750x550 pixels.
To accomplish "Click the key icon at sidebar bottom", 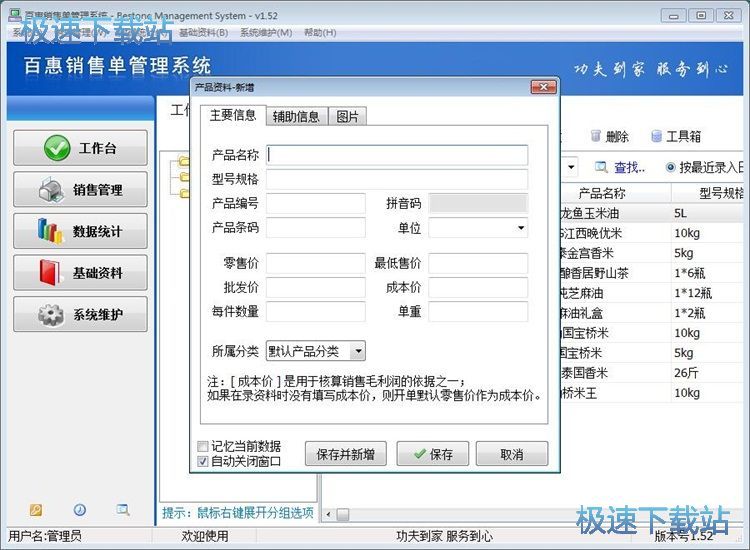I will [36, 510].
